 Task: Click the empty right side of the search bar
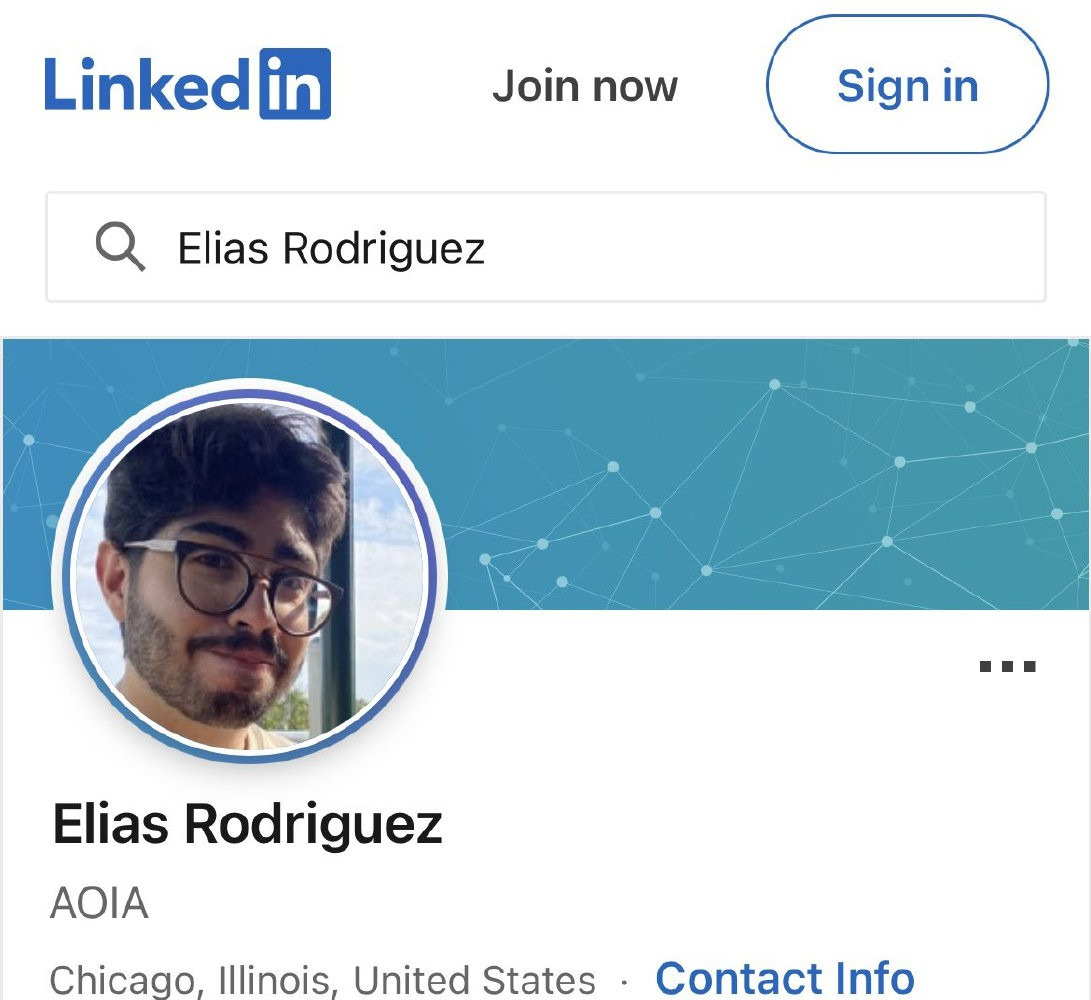(x=765, y=247)
